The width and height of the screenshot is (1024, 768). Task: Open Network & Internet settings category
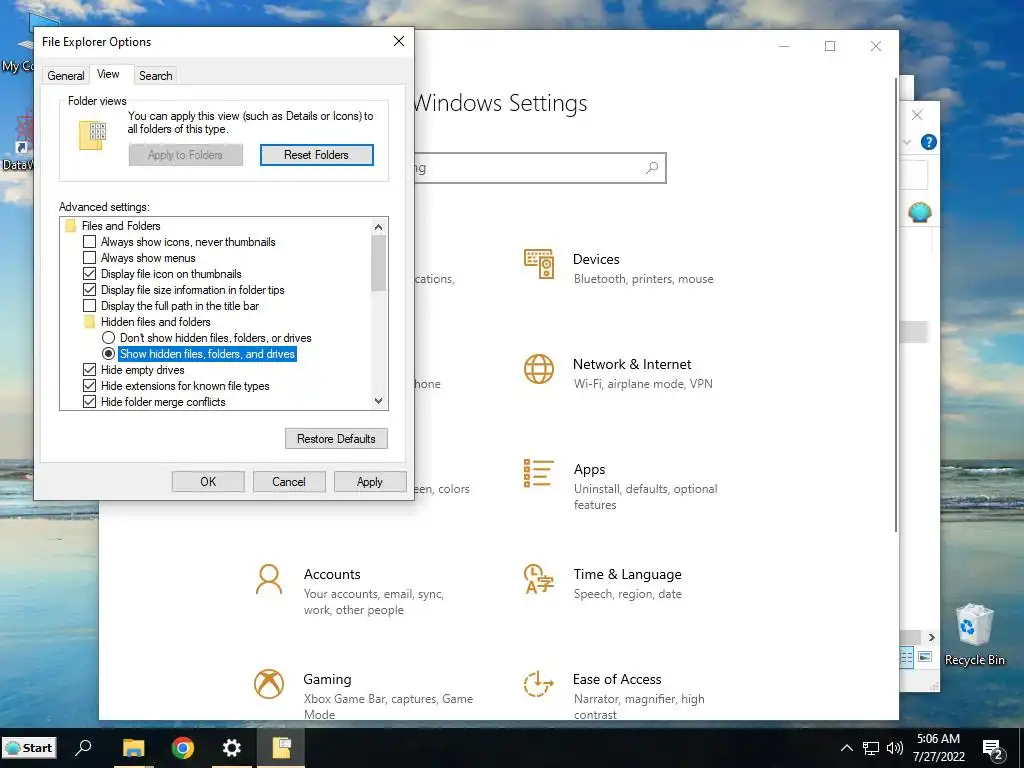[618, 374]
